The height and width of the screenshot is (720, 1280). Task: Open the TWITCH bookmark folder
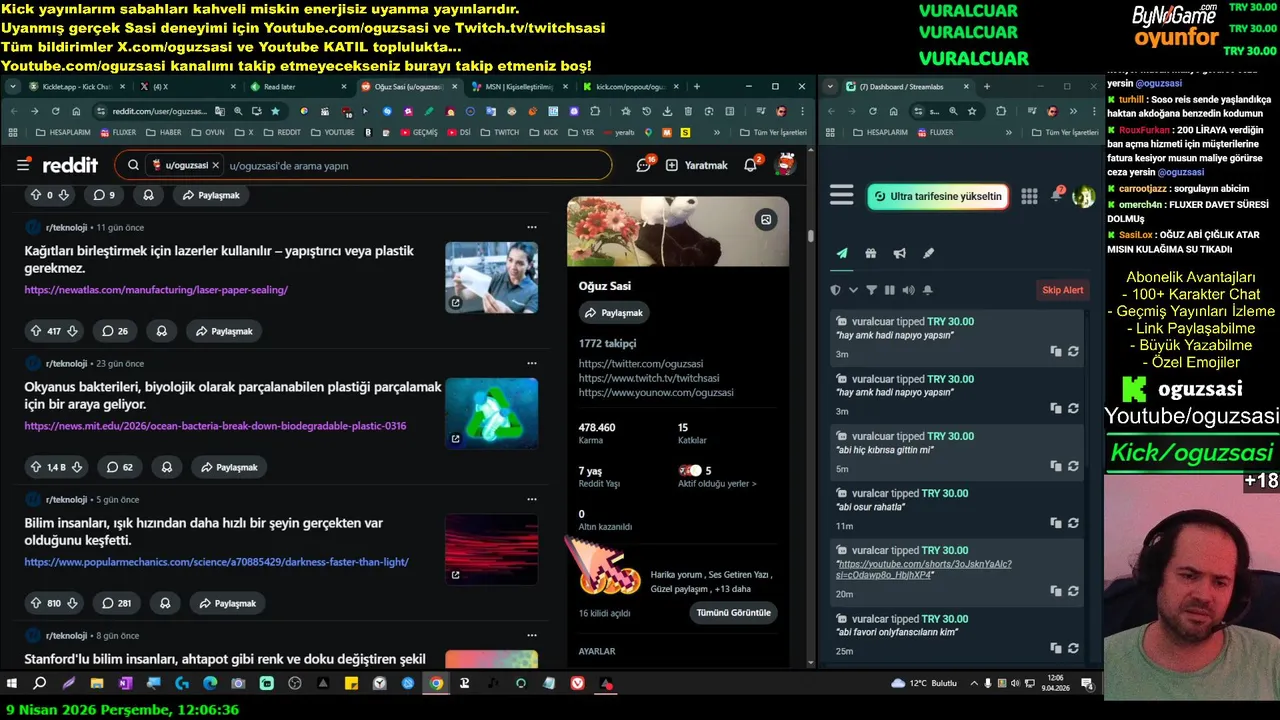[x=500, y=132]
